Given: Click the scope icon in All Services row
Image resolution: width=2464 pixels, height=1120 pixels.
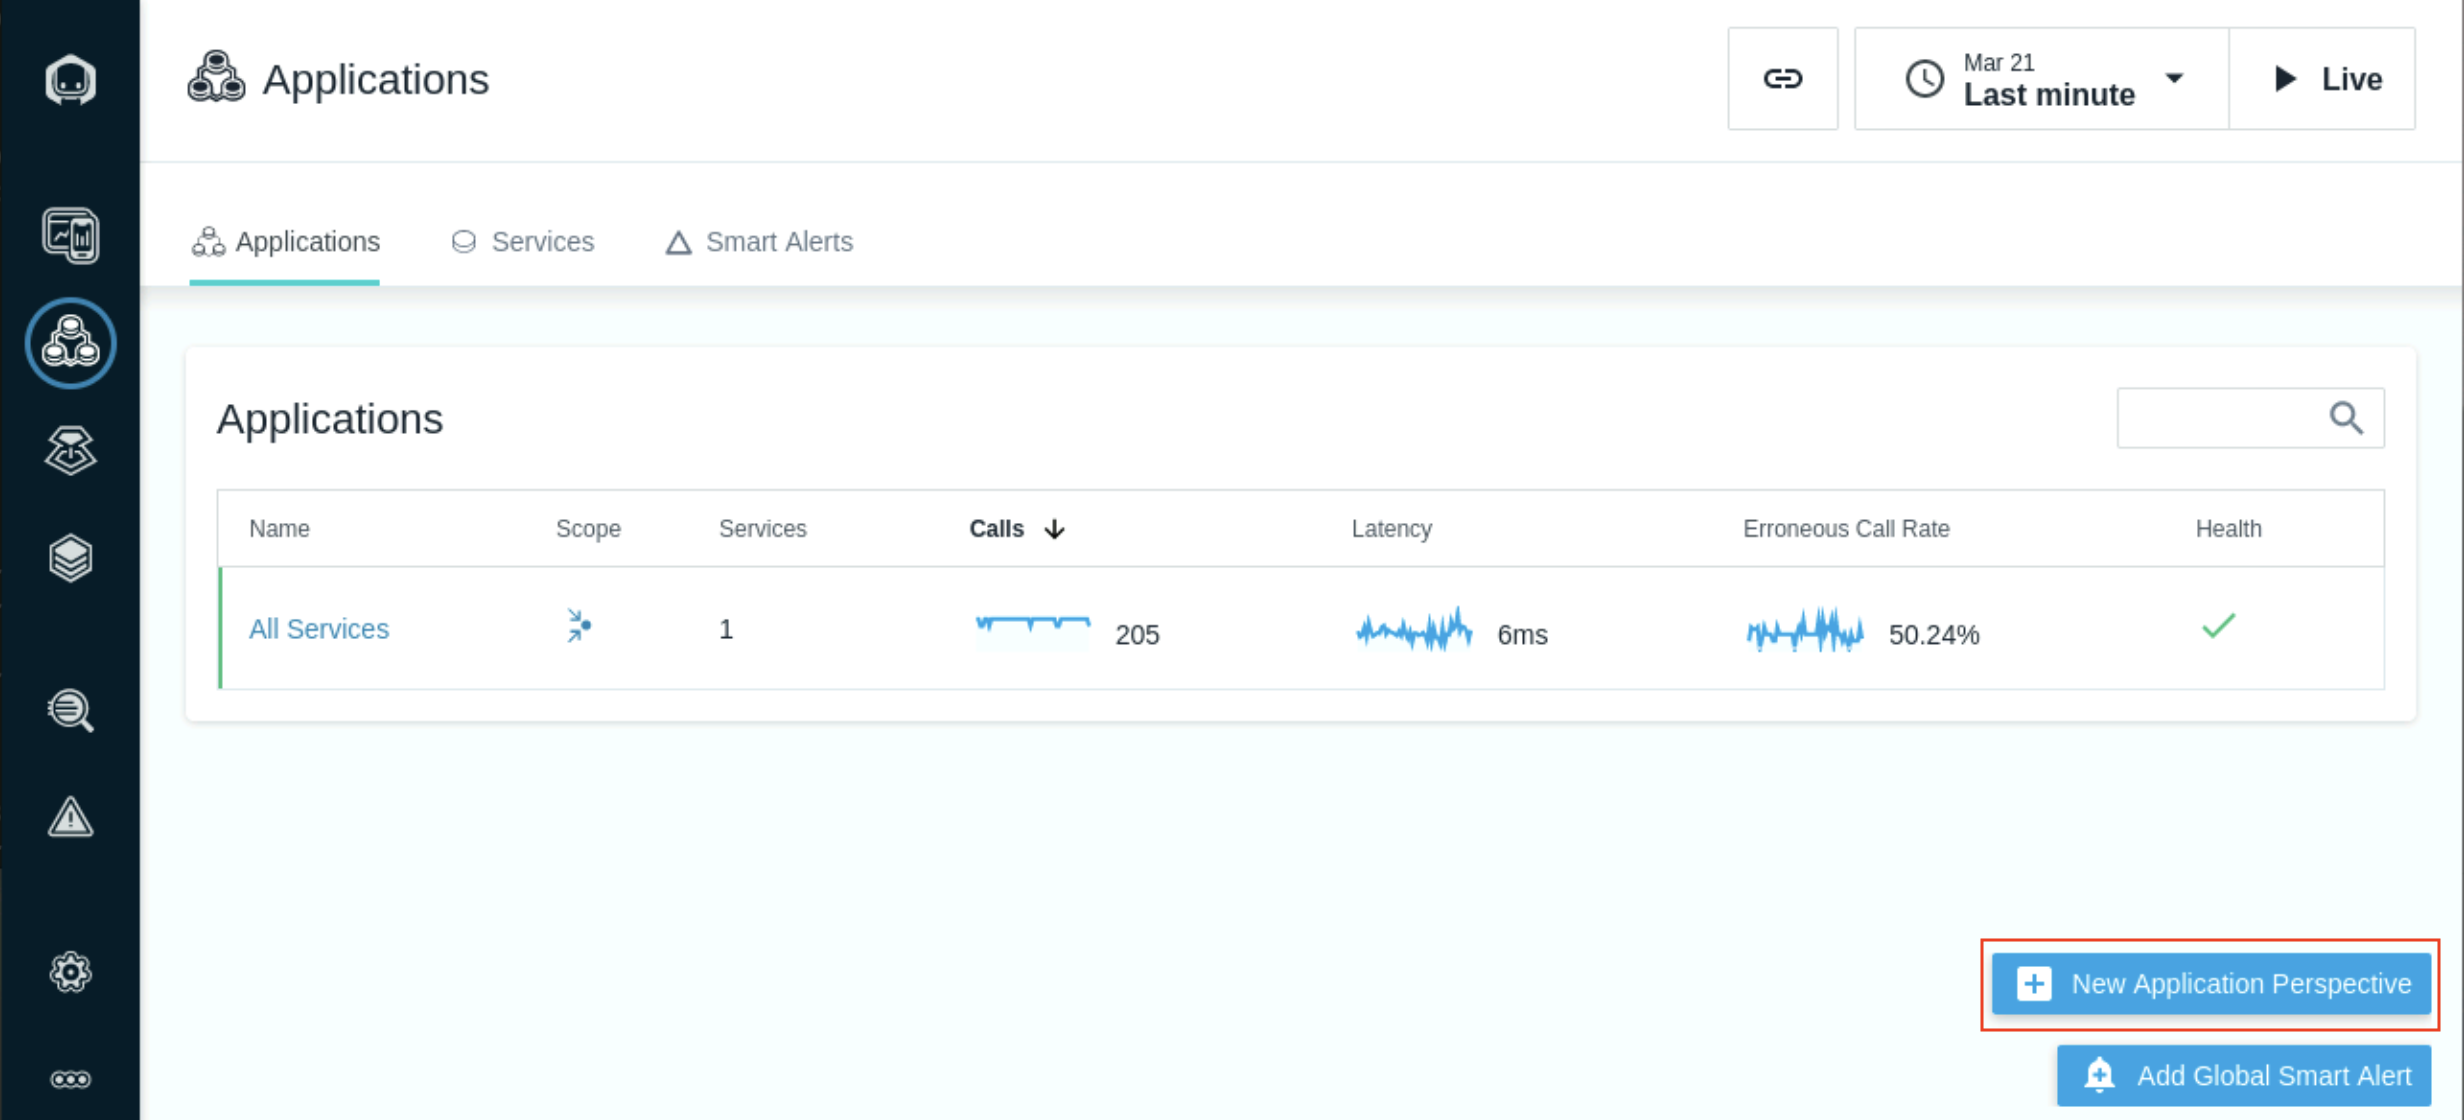Looking at the screenshot, I should 579,626.
